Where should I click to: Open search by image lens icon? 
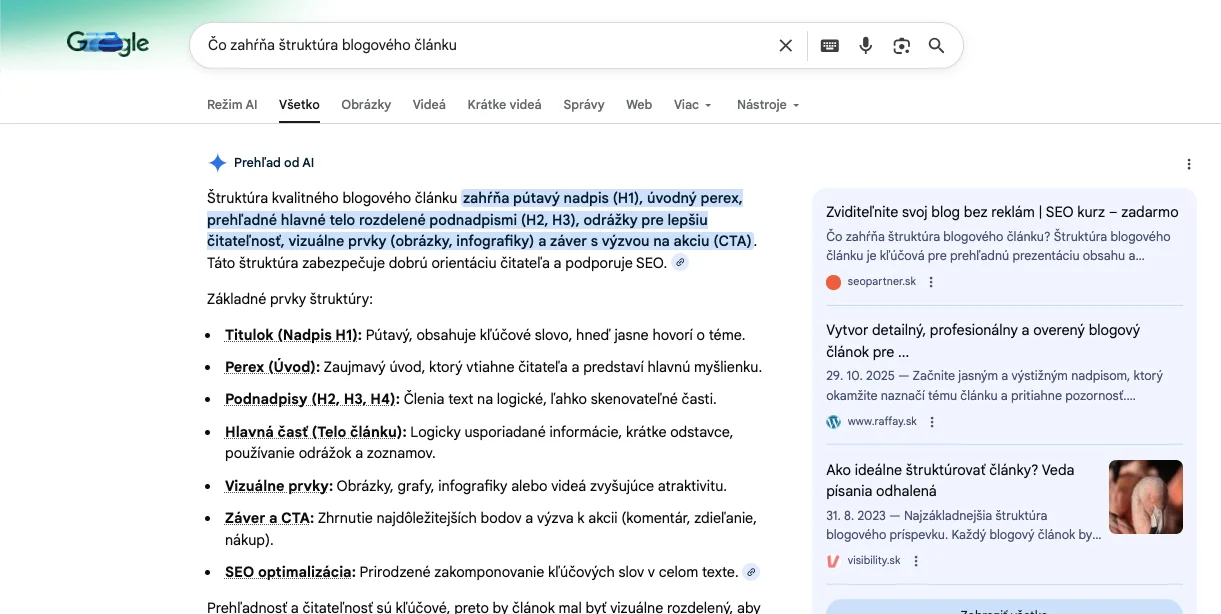coord(902,45)
